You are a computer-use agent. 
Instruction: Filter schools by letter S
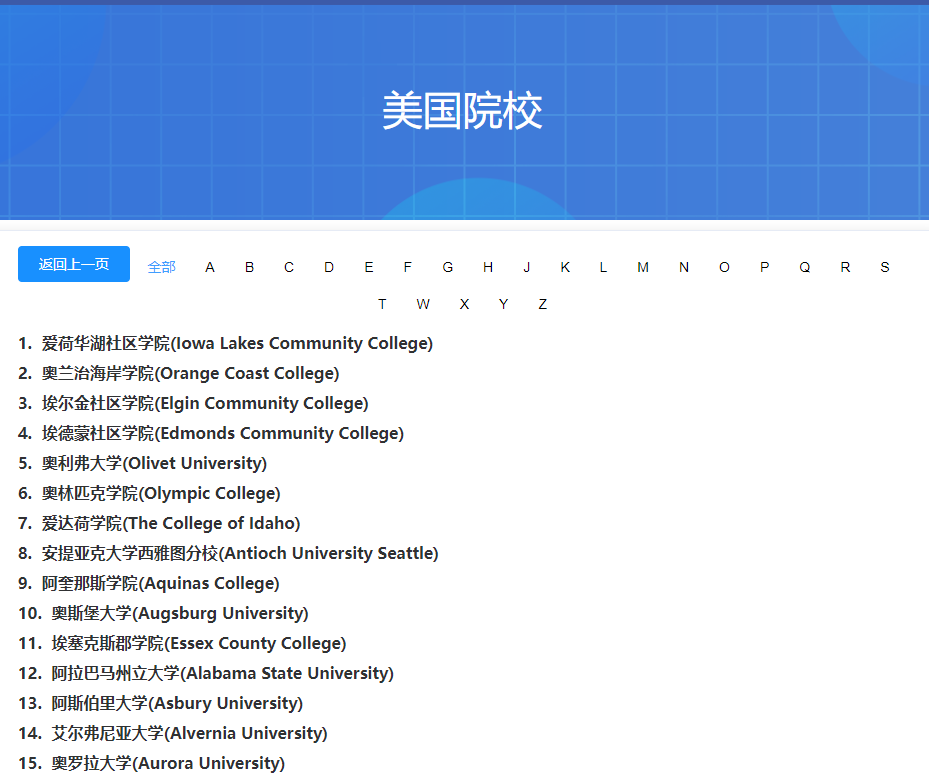pyautogui.click(x=885, y=267)
